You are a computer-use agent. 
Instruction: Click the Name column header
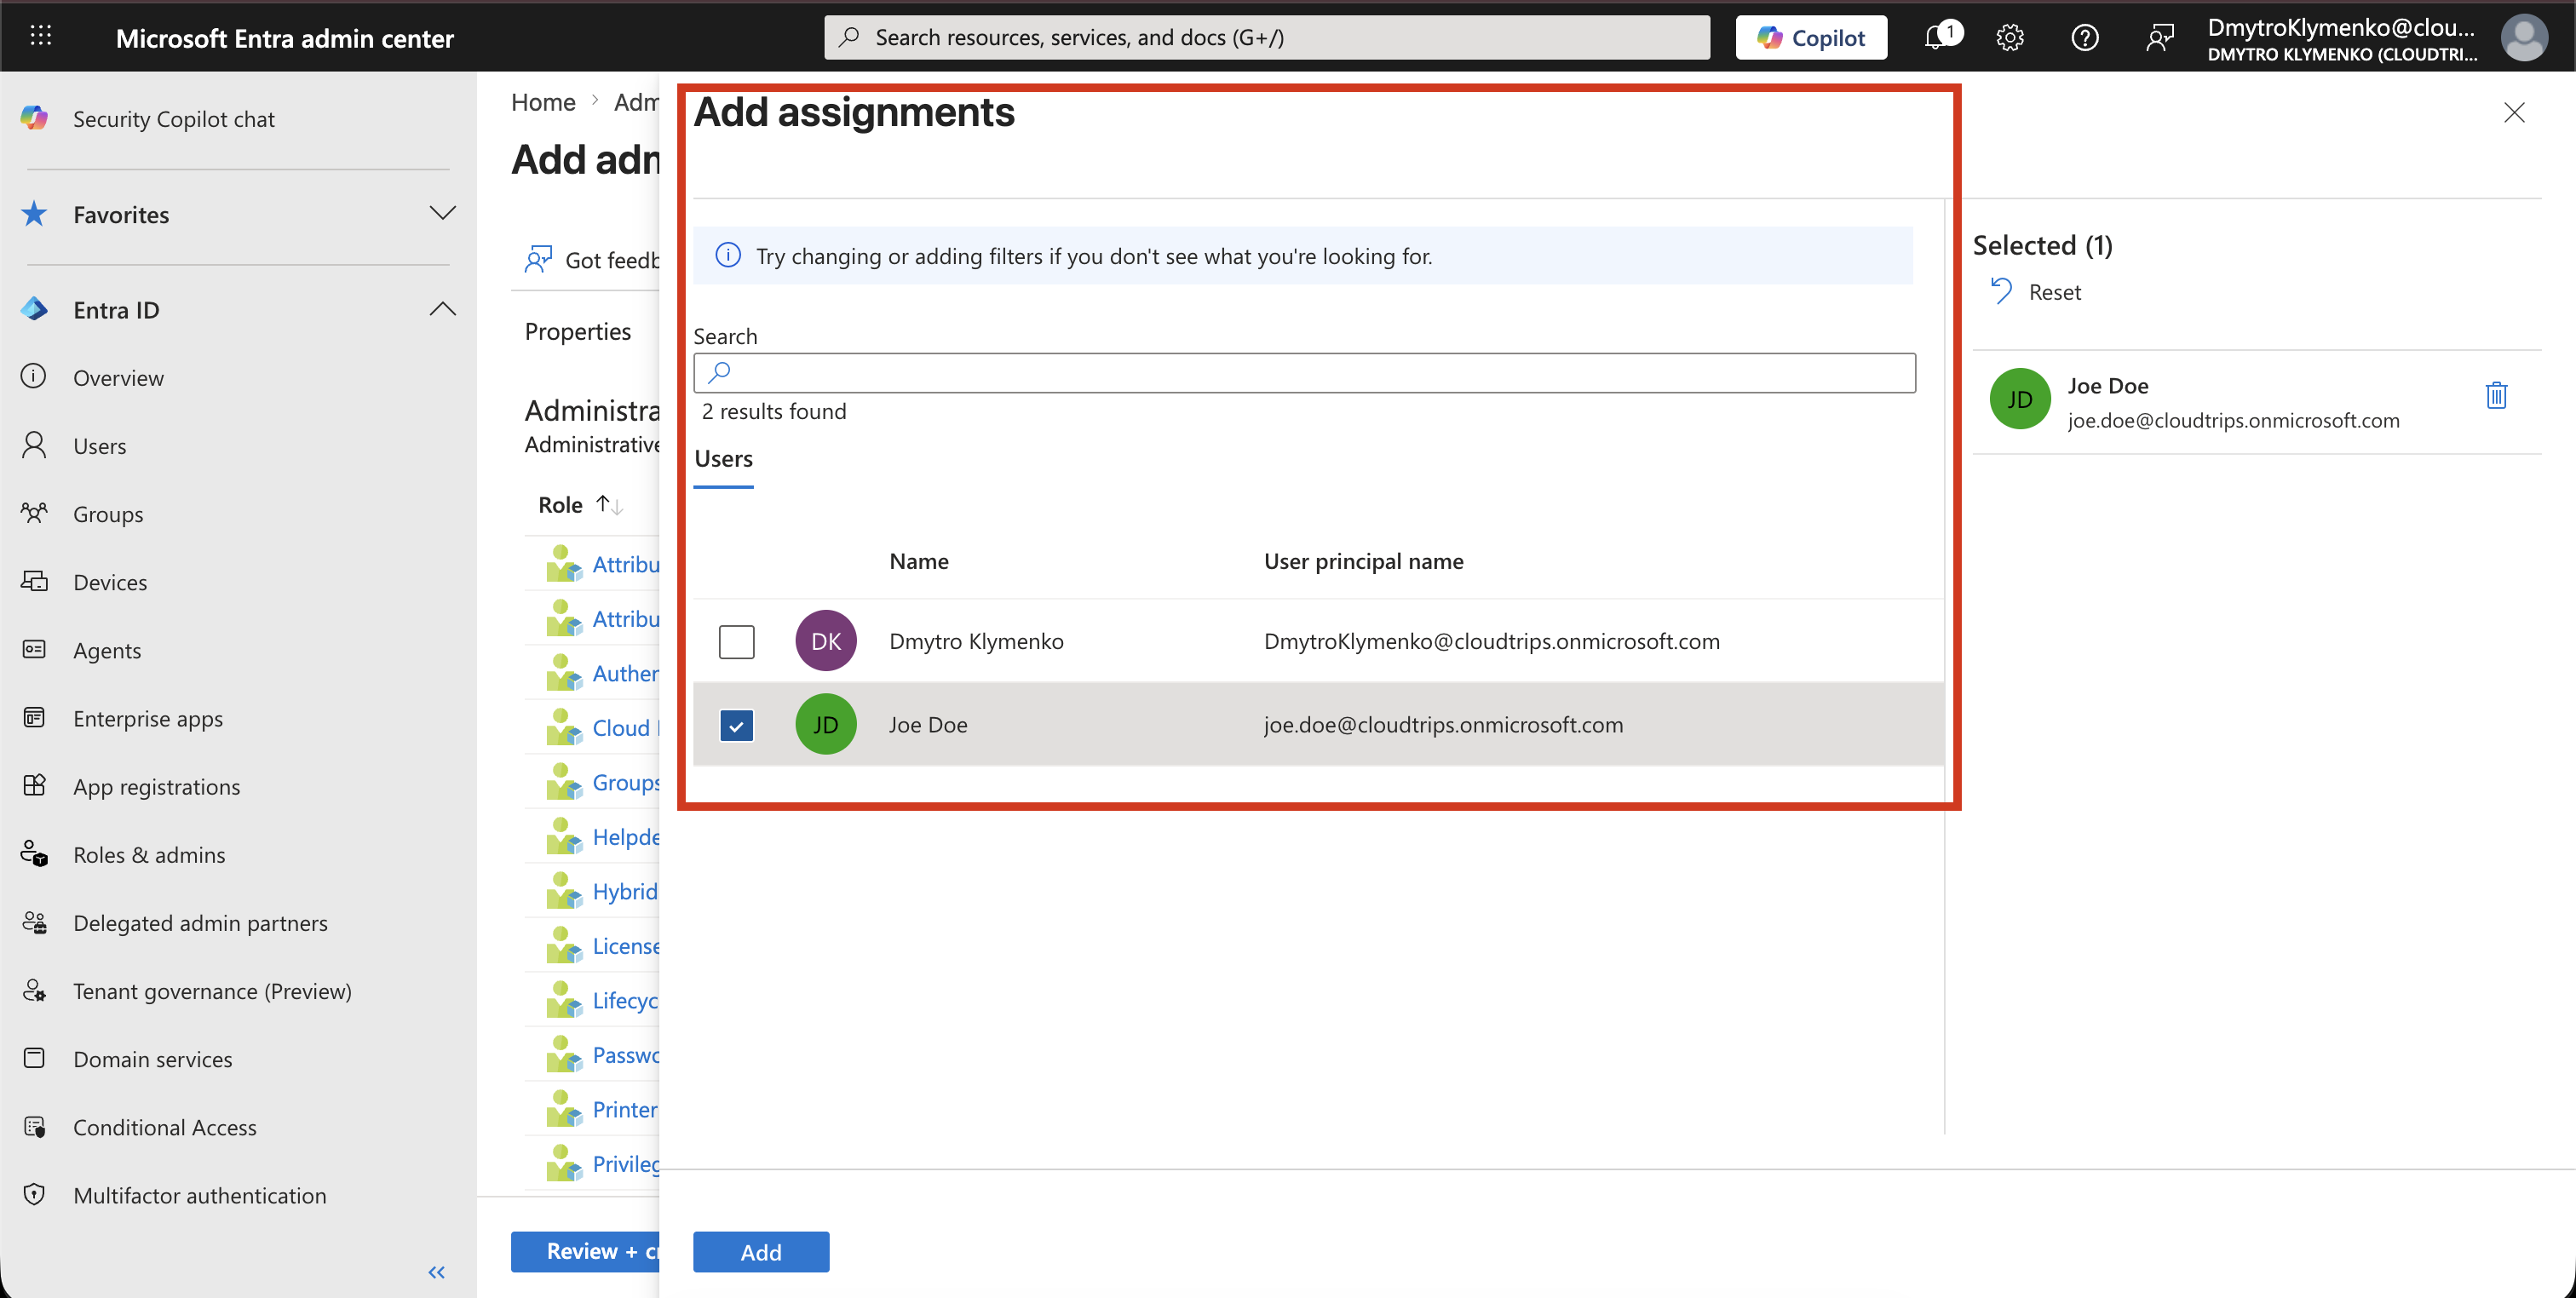coord(919,561)
